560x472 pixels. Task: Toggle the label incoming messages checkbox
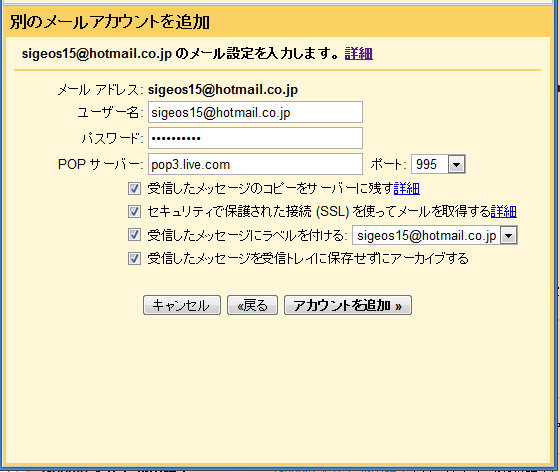point(134,235)
